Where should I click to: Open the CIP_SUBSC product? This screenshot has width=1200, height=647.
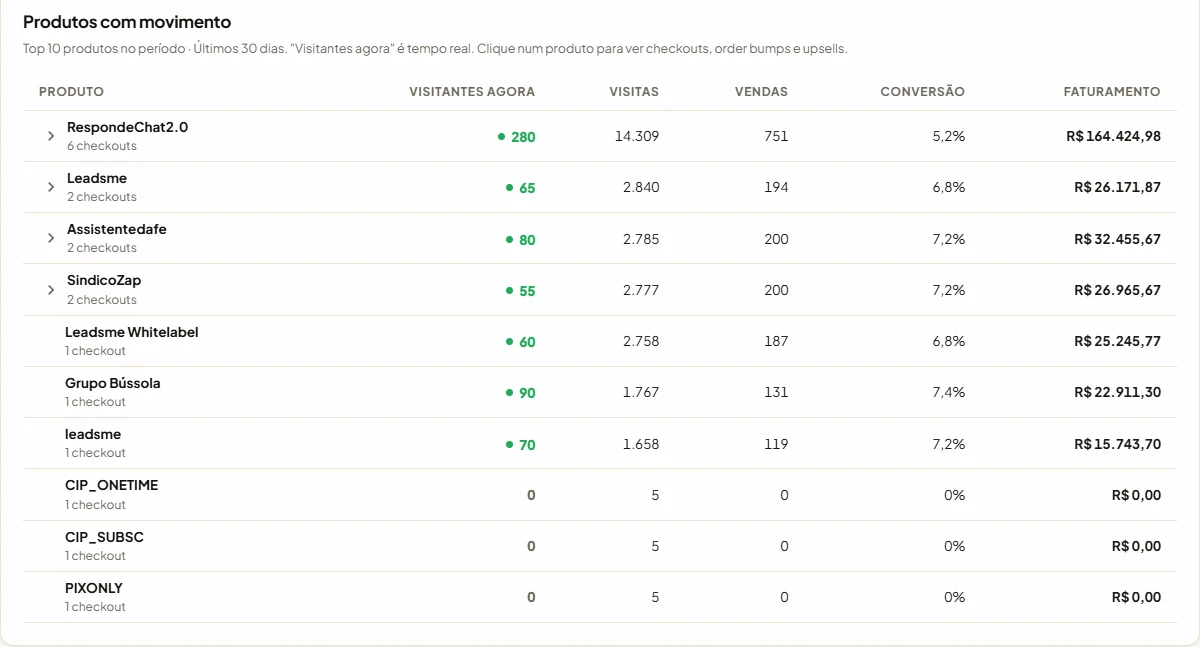click(x=104, y=537)
